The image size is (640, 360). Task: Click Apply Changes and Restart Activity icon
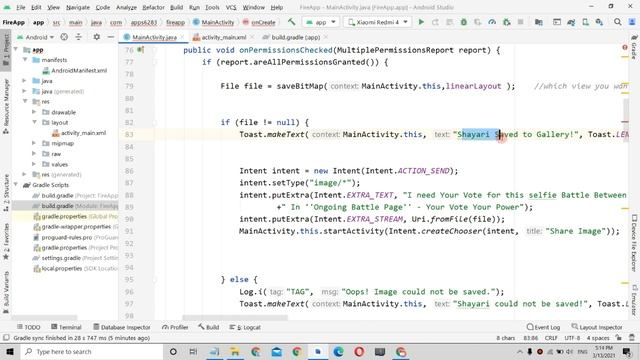click(436, 22)
